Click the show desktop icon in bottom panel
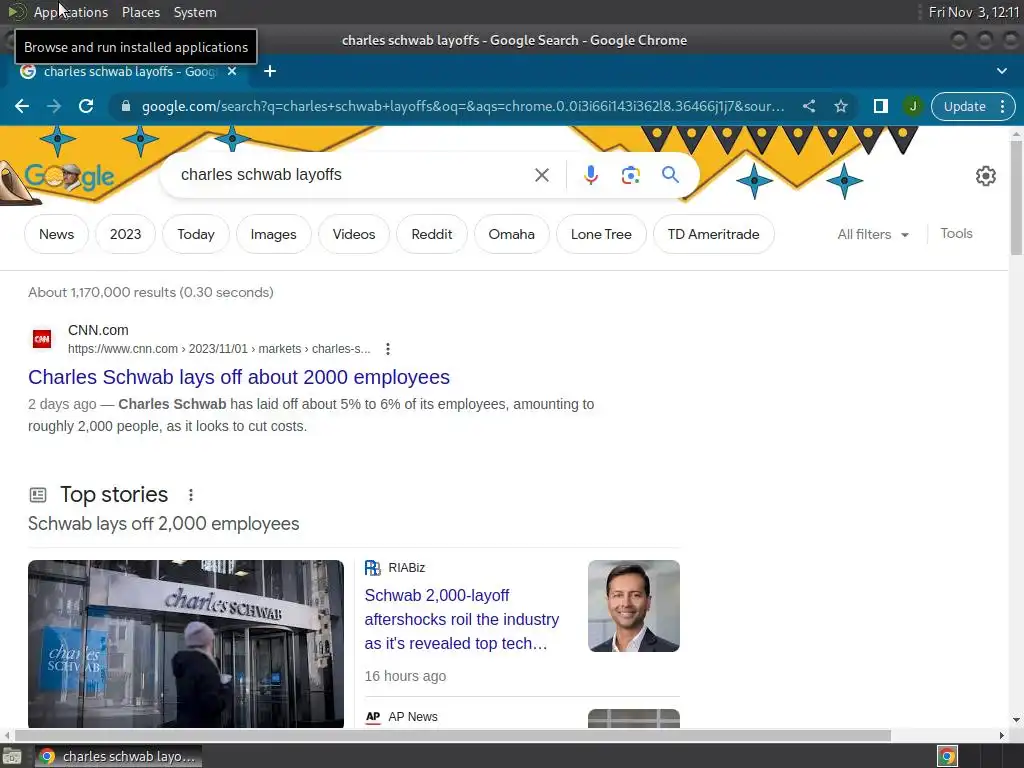 pyautogui.click(x=12, y=756)
